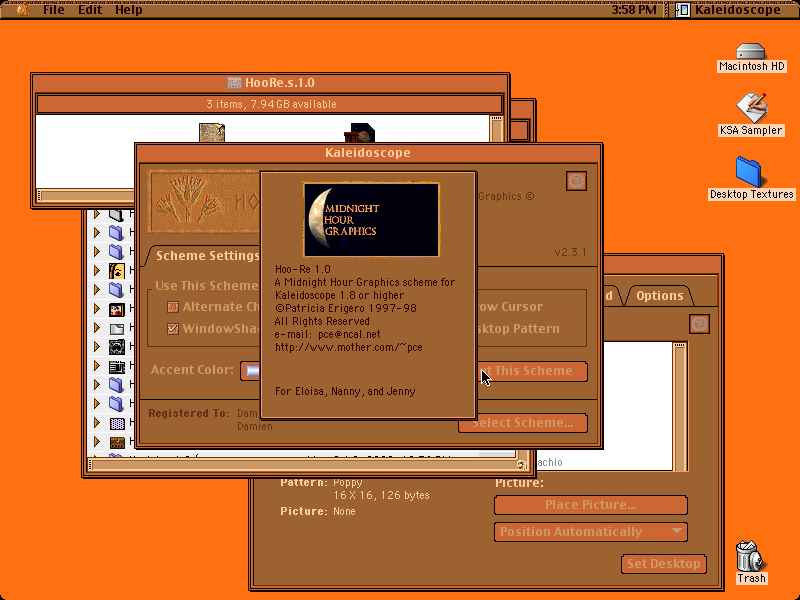Click the horizontal scrollbar of the list window
This screenshot has height=600, width=800.
(302, 465)
